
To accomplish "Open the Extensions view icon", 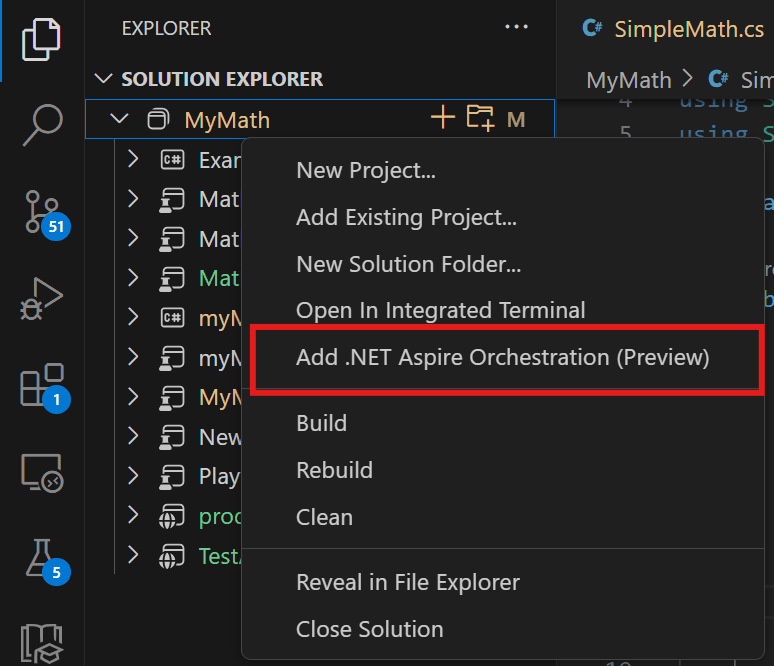I will (x=44, y=388).
